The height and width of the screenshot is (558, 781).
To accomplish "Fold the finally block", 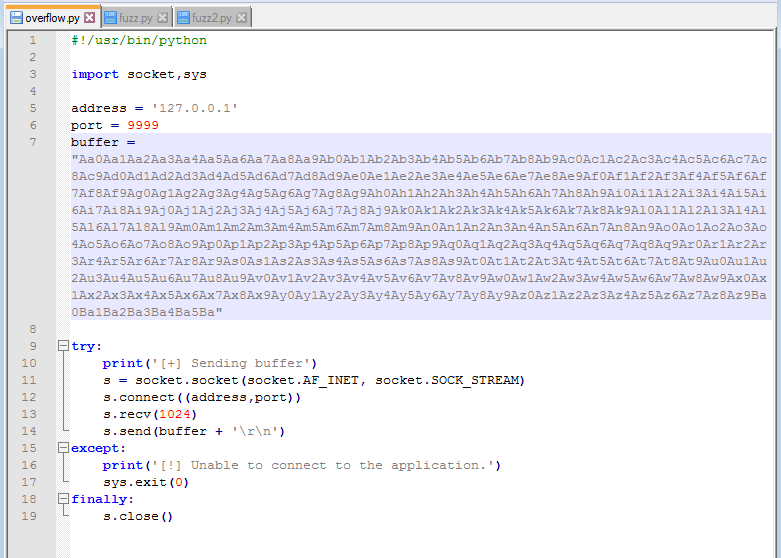I will tap(63, 500).
